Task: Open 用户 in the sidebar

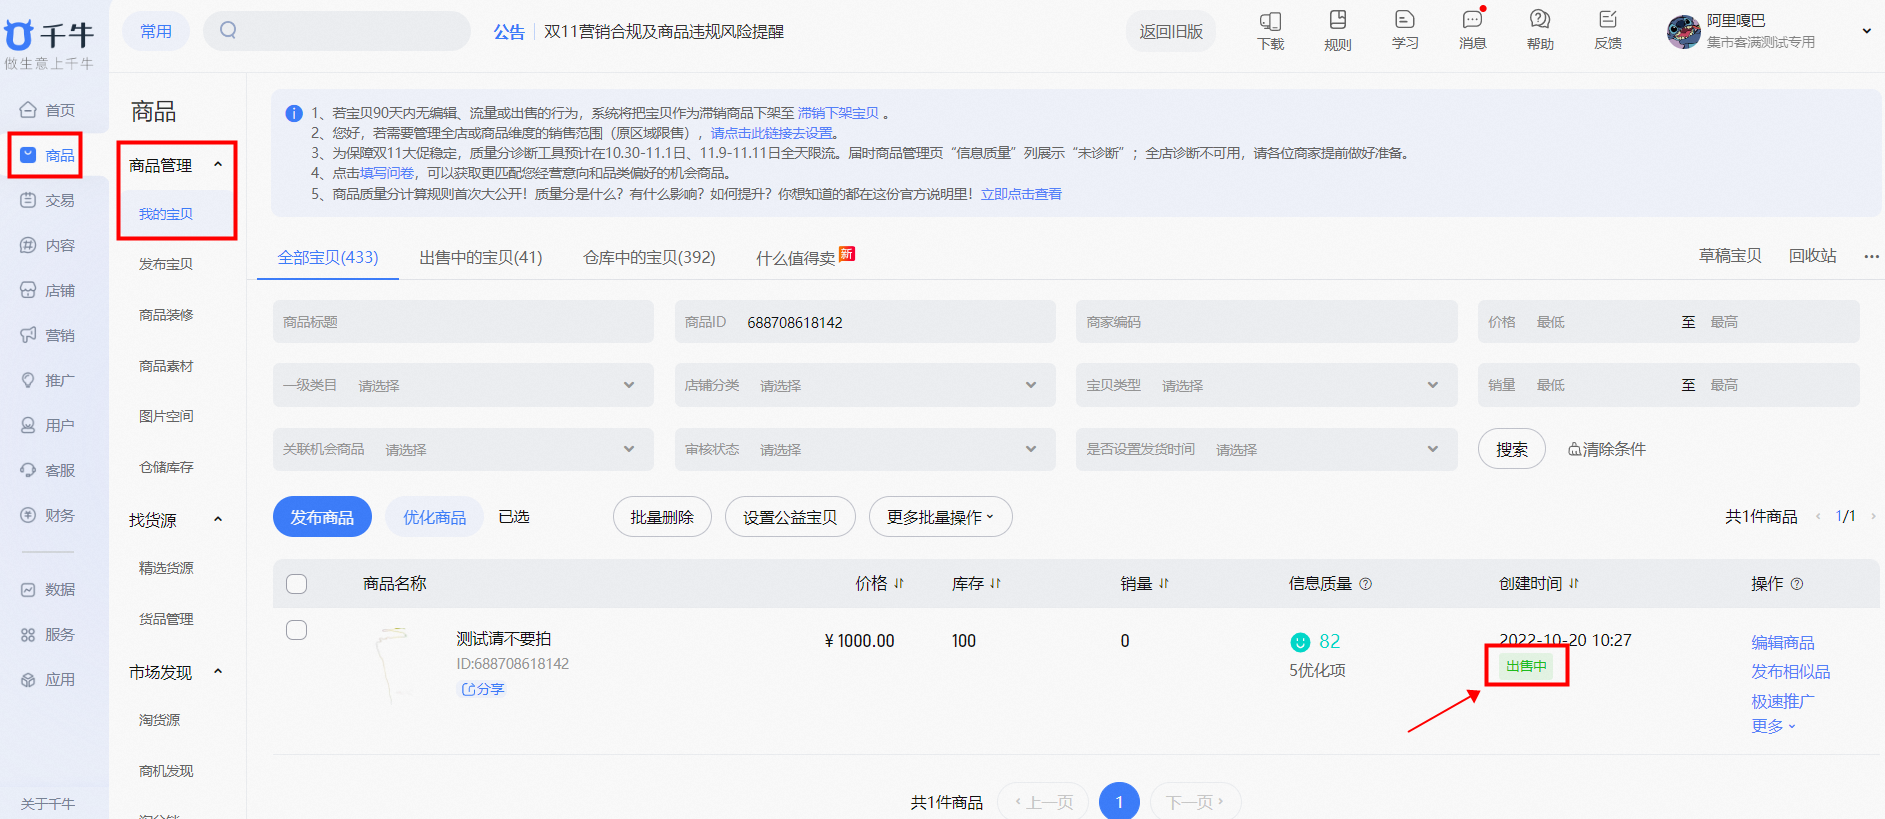Action: point(48,425)
